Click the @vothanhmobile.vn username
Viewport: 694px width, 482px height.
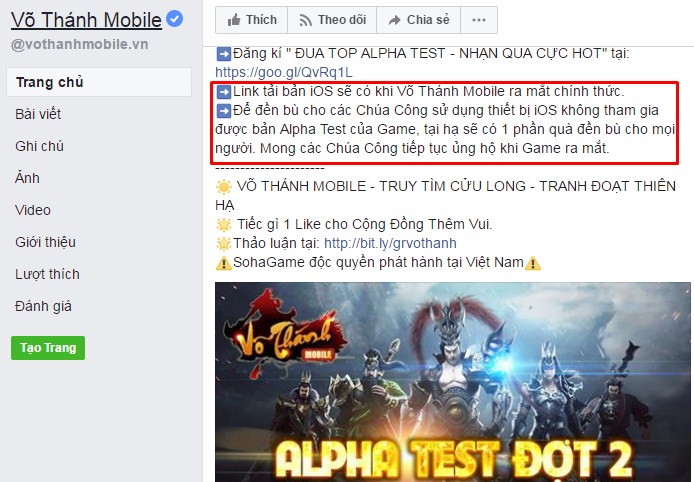pyautogui.click(x=79, y=44)
